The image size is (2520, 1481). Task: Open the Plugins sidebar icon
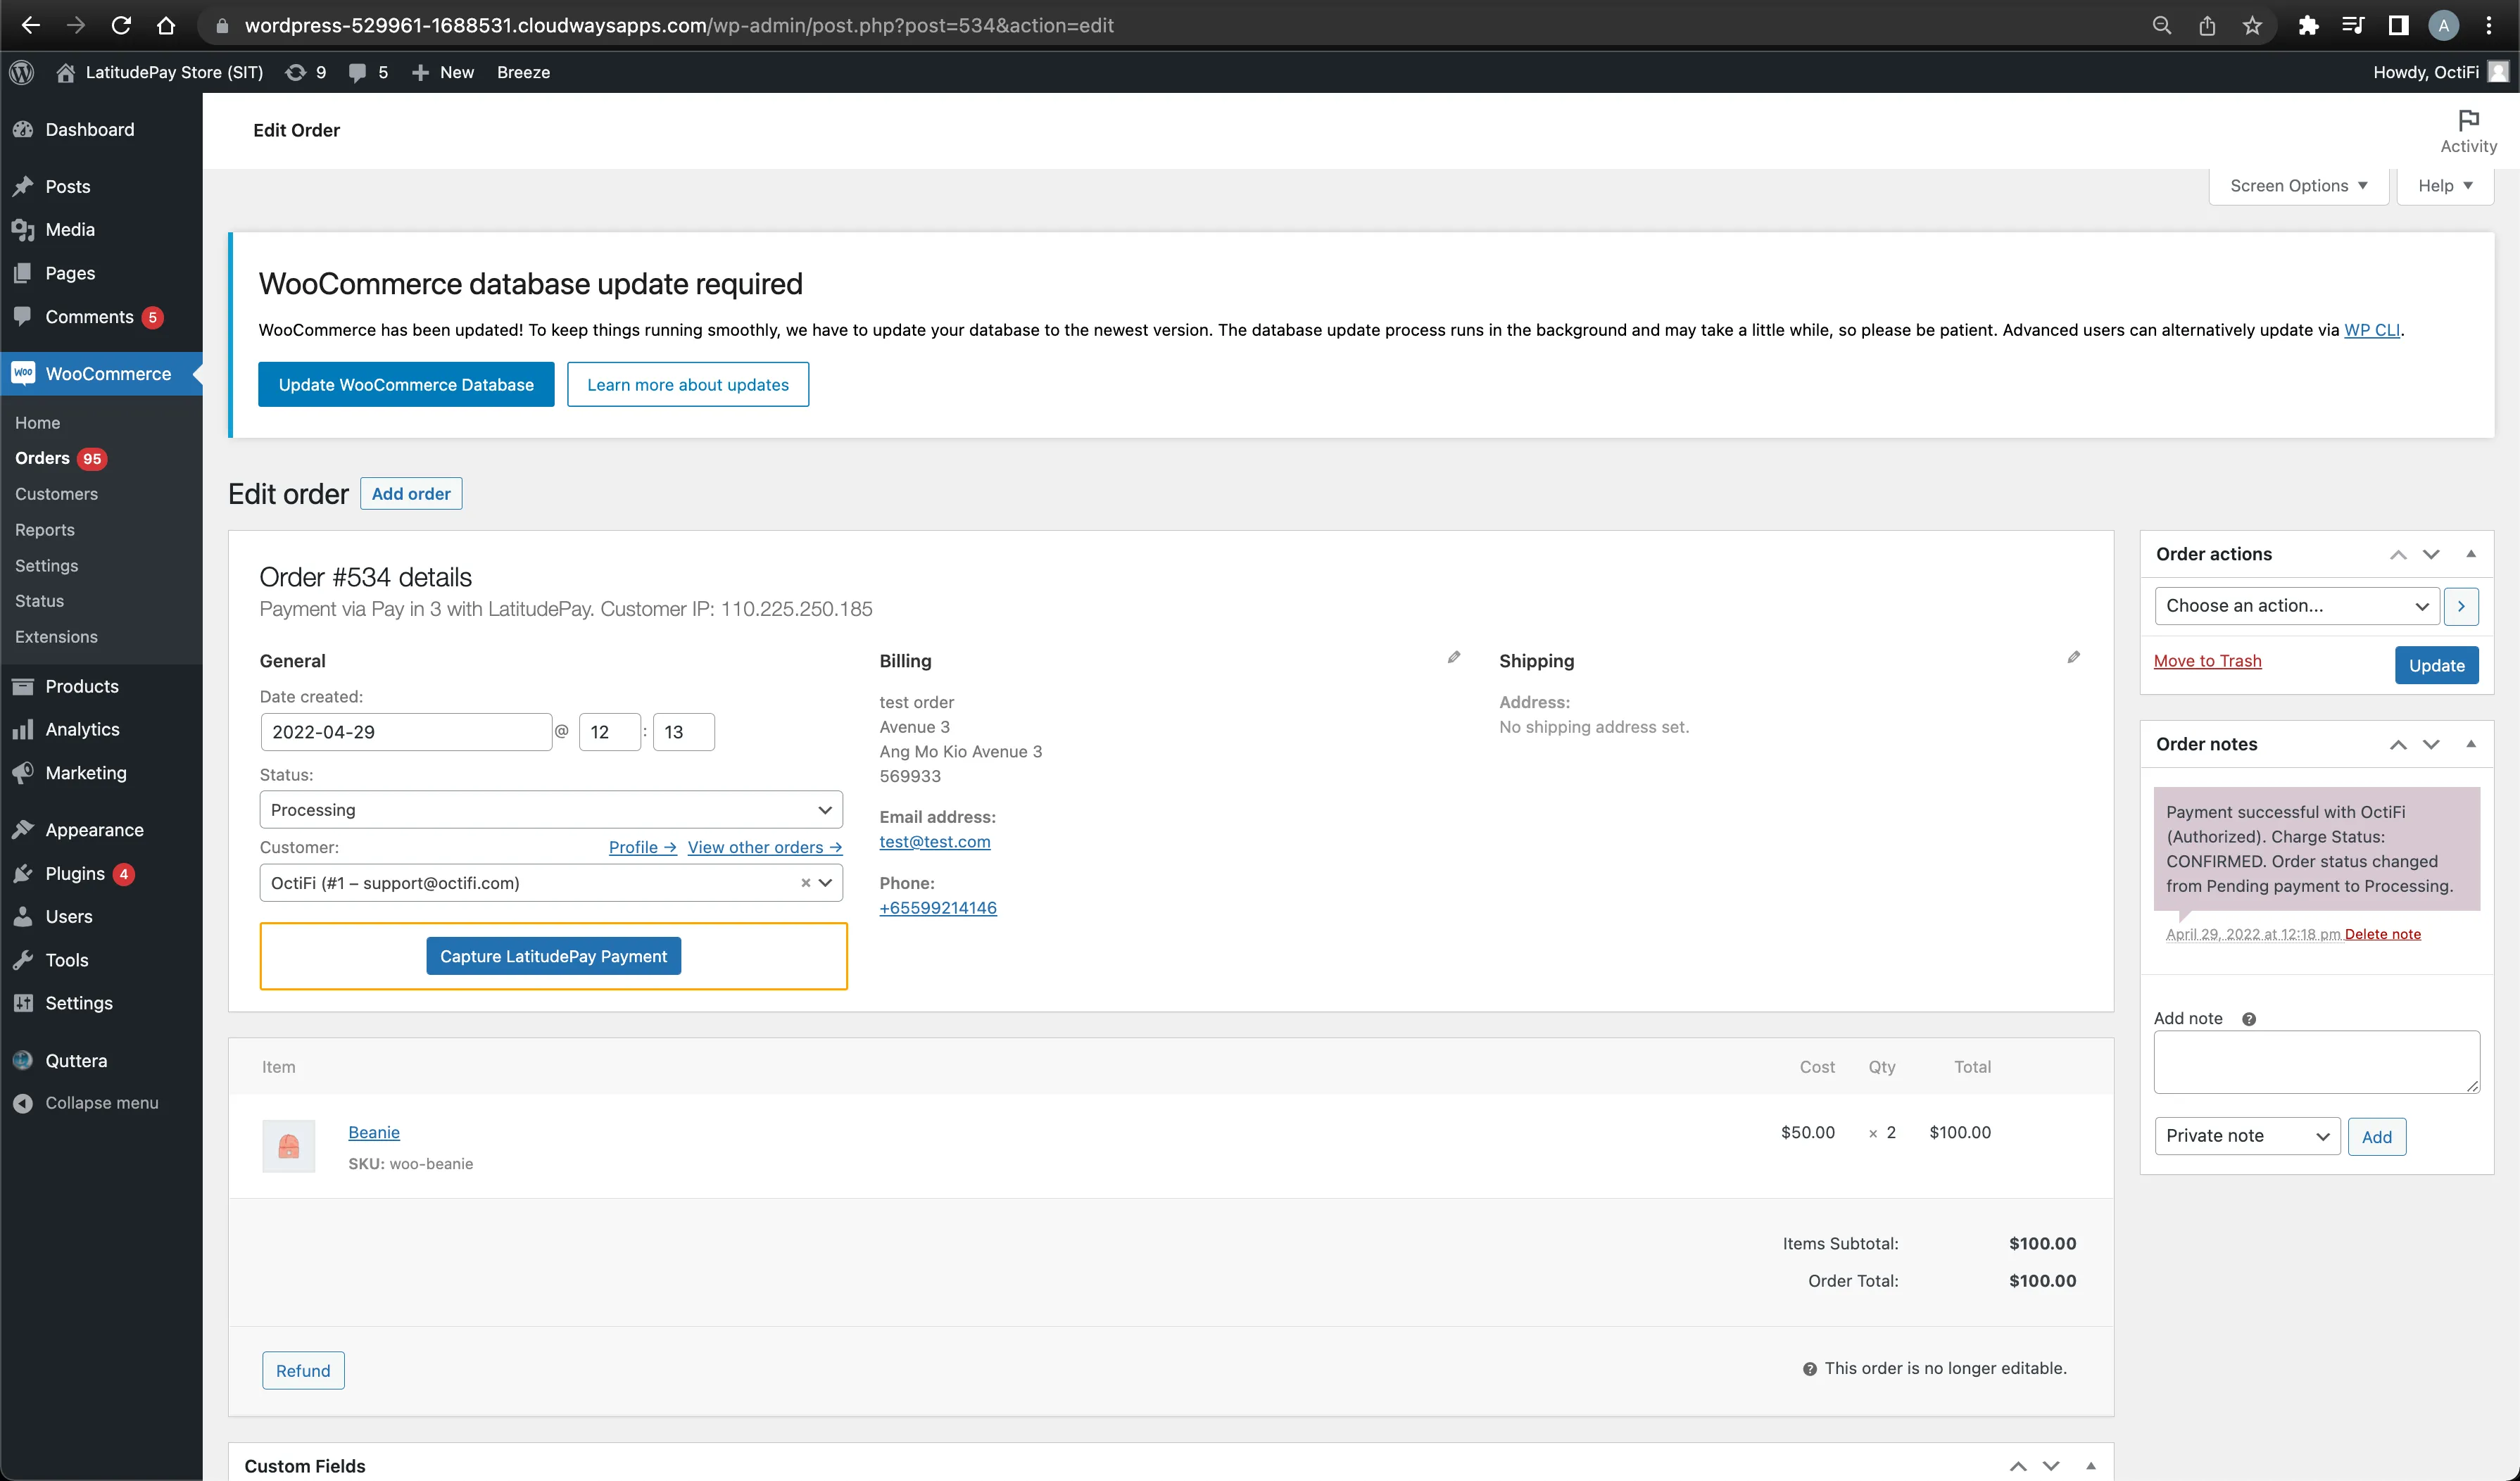pos(22,874)
